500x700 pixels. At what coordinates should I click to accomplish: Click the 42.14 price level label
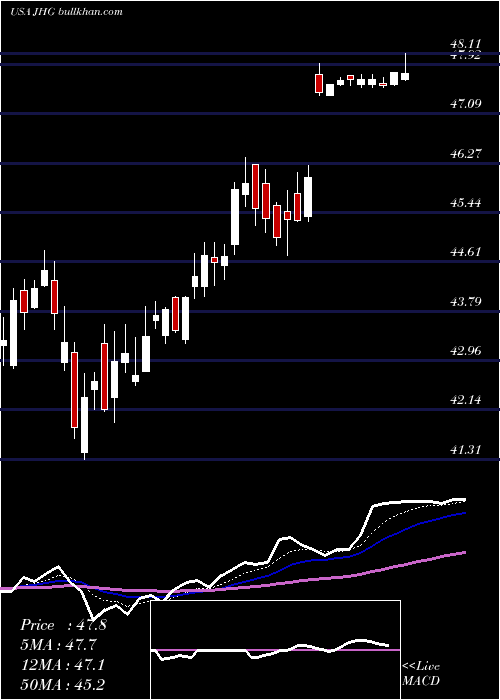[466, 400]
